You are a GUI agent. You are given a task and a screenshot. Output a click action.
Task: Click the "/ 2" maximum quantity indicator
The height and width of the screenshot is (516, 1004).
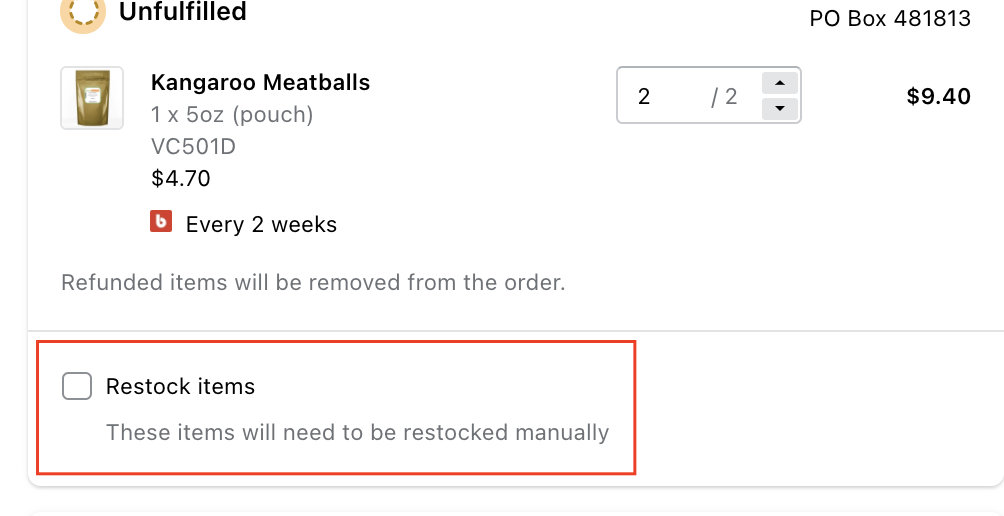724,96
